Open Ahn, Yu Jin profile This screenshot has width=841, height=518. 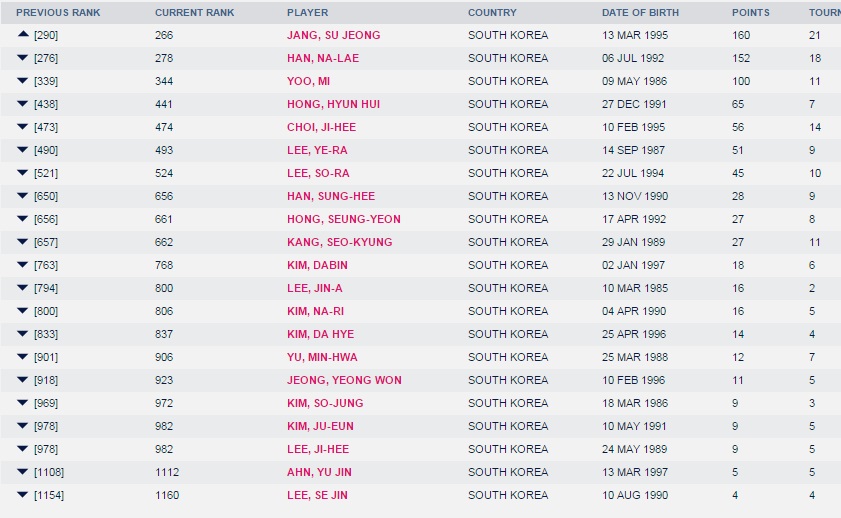pos(319,472)
